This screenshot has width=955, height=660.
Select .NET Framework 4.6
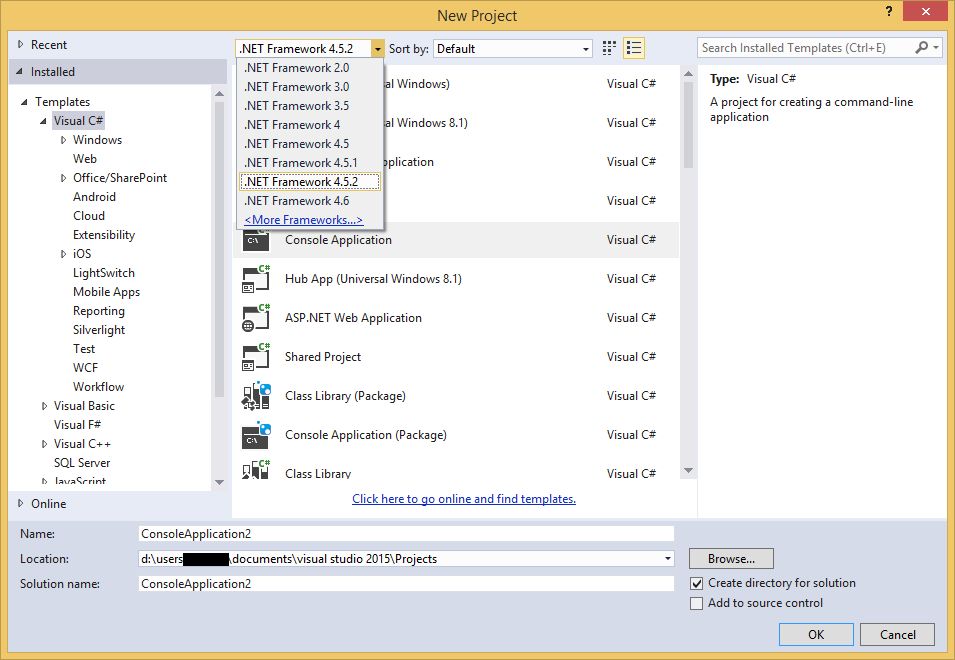(310, 200)
